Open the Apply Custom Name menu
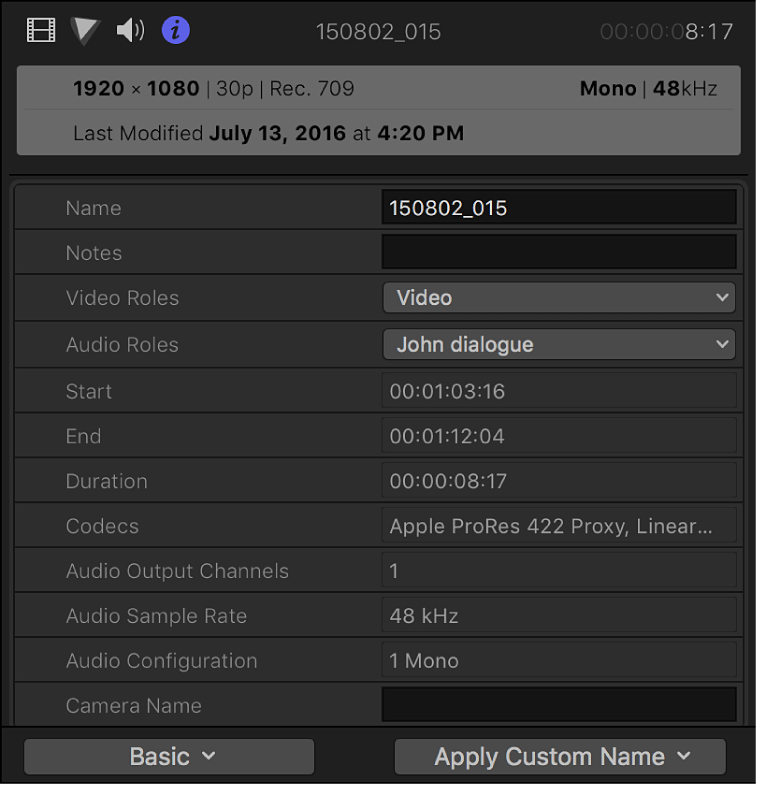This screenshot has height=785, width=758. click(x=560, y=757)
